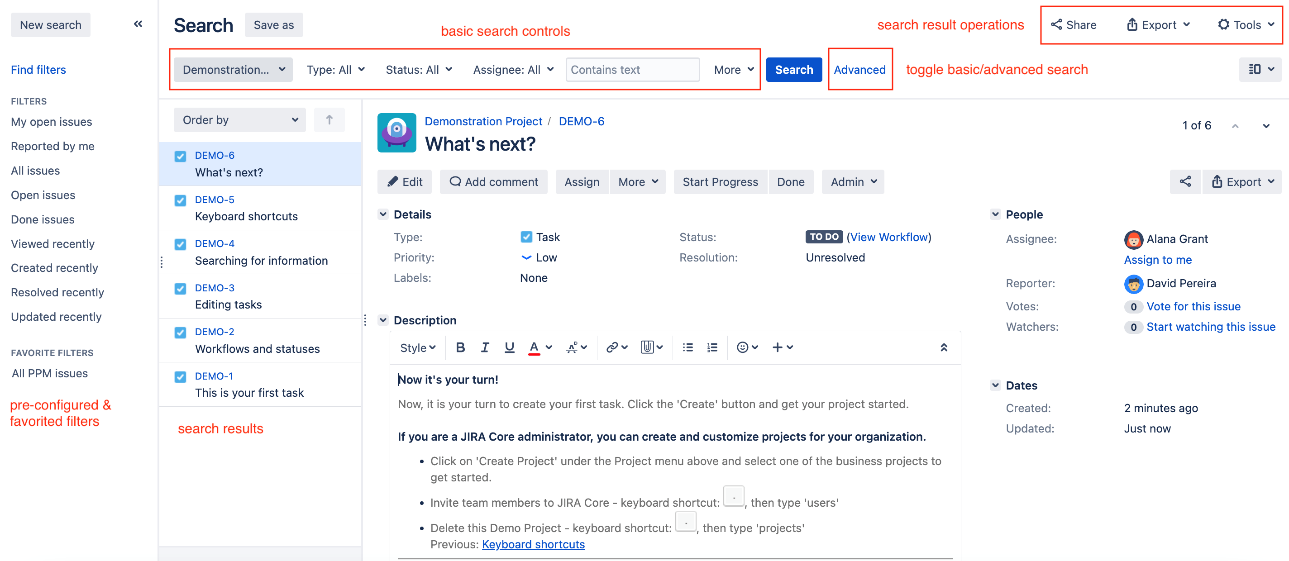1289x561 pixels.
Task: Collapse the filters sidebar with double chevron
Action: click(138, 25)
